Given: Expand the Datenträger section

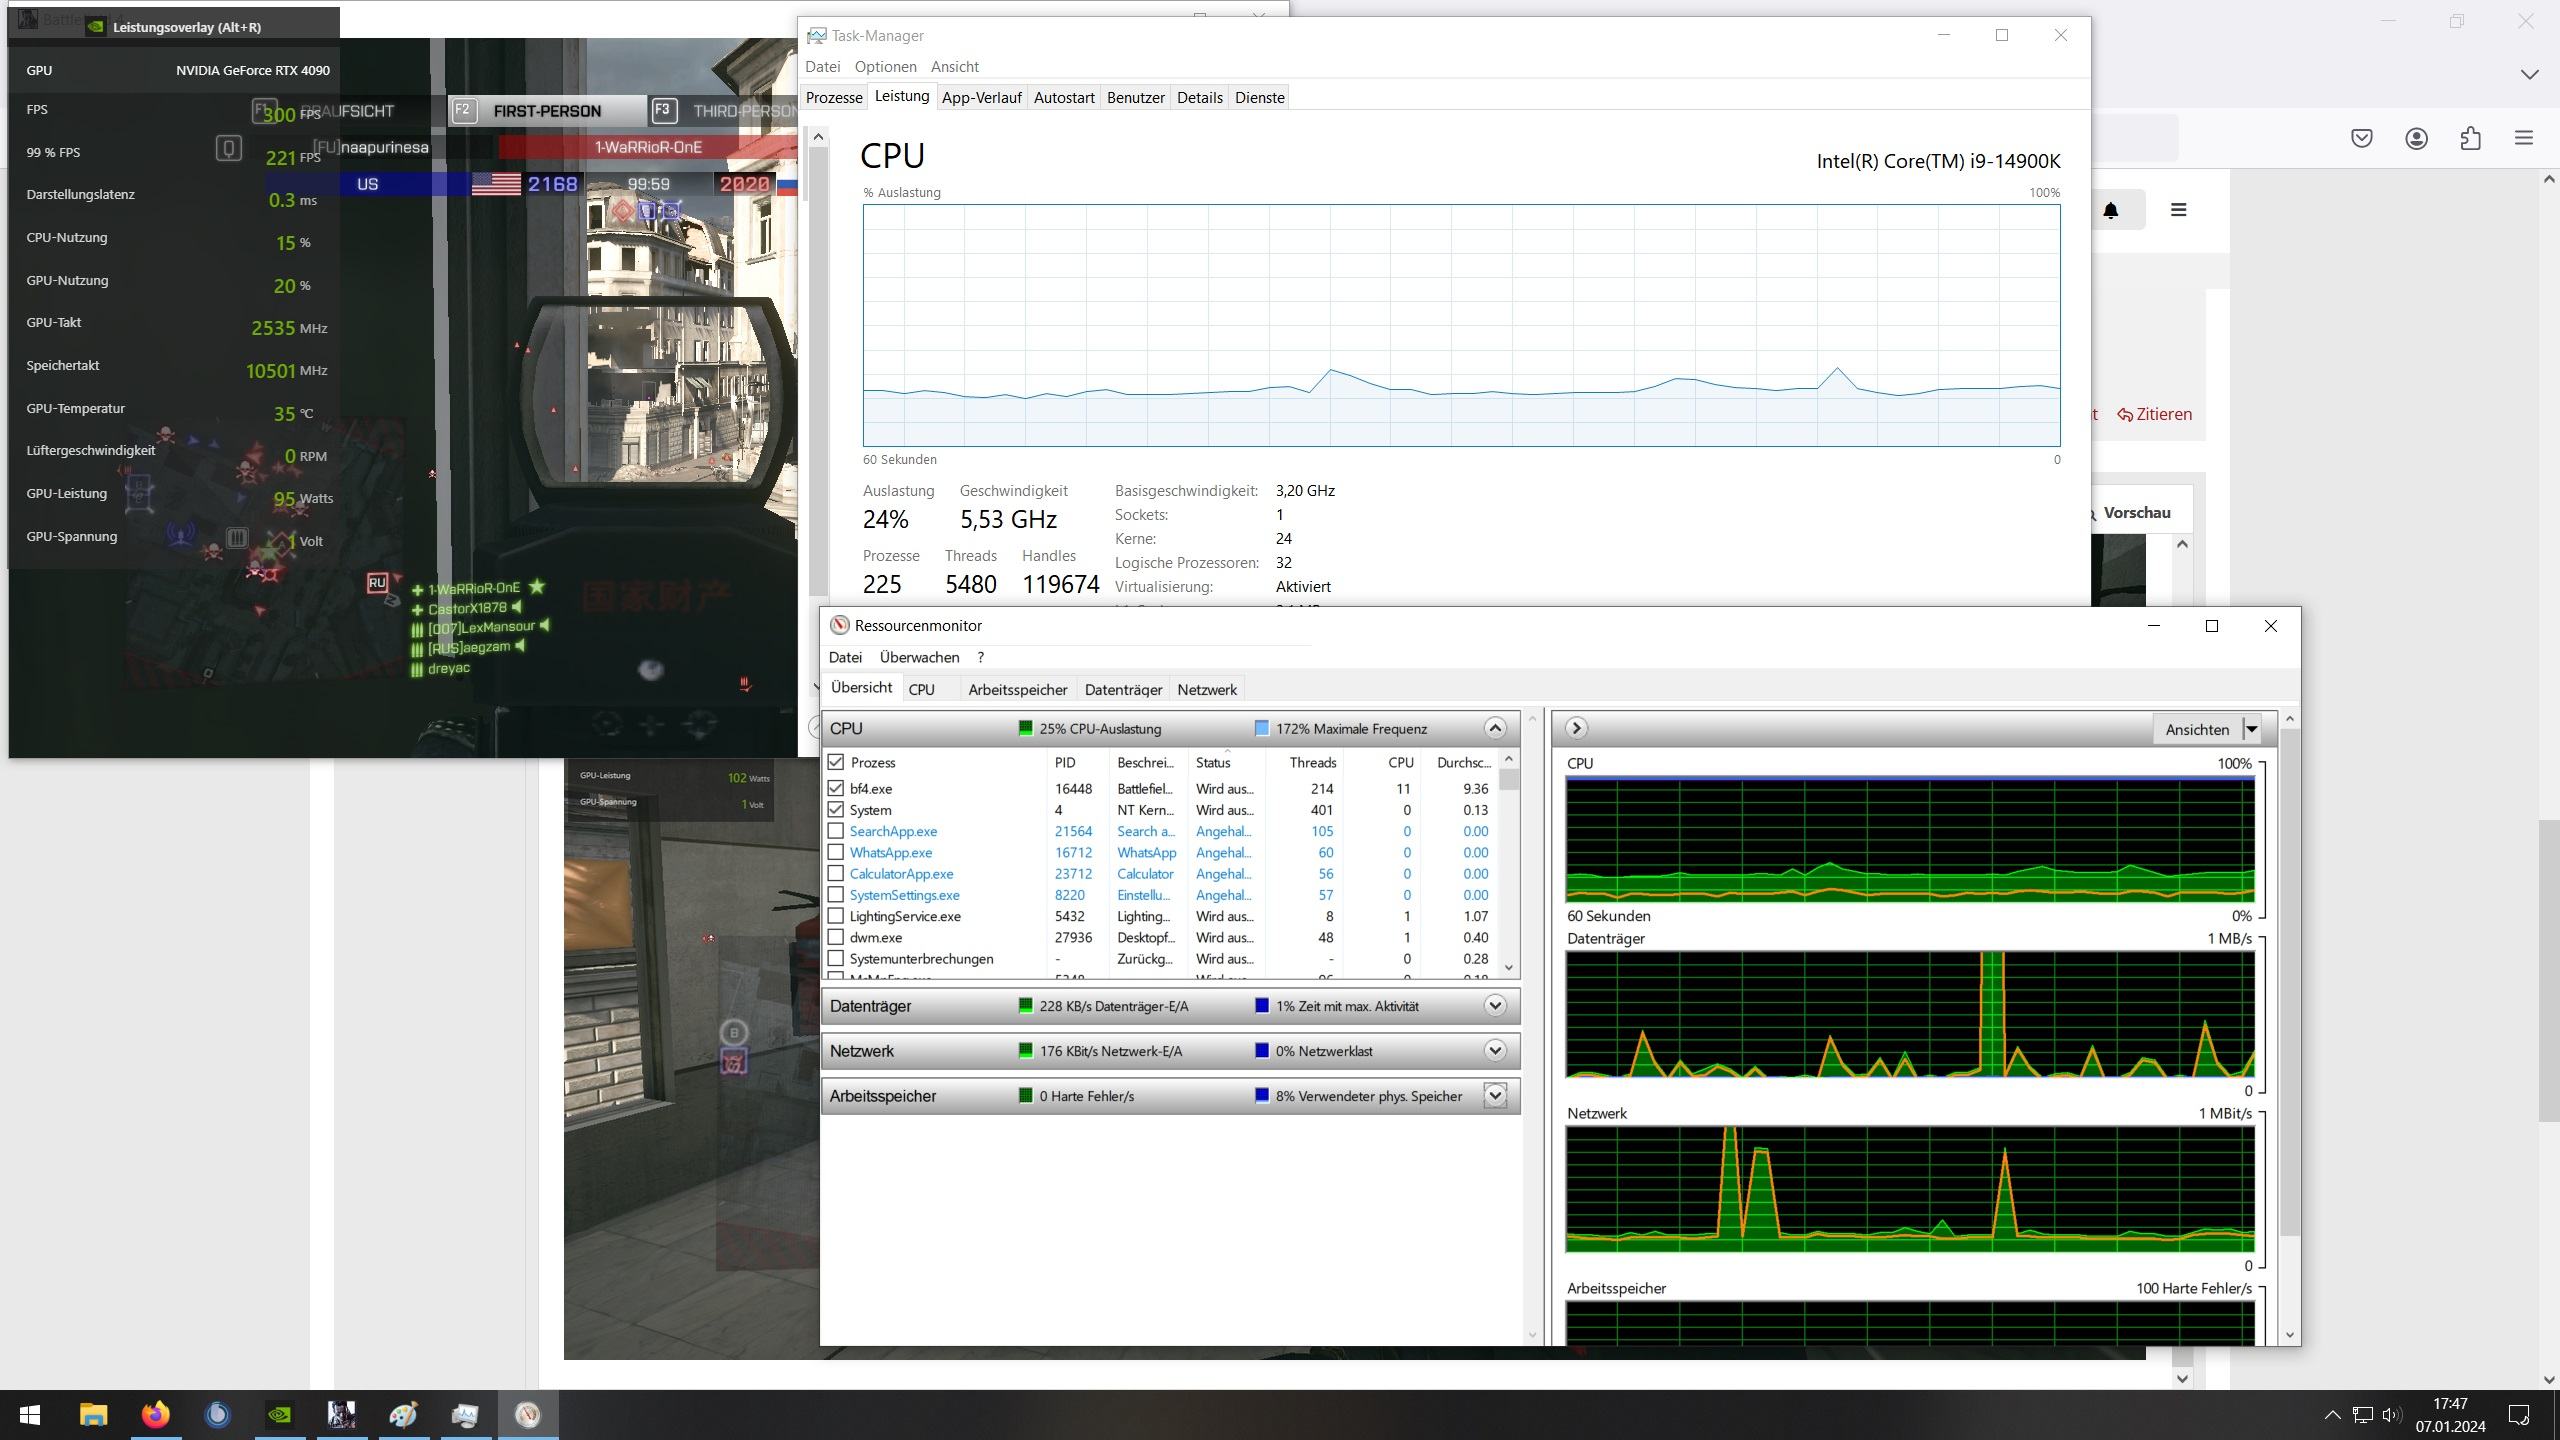Looking at the screenshot, I should tap(1495, 1006).
